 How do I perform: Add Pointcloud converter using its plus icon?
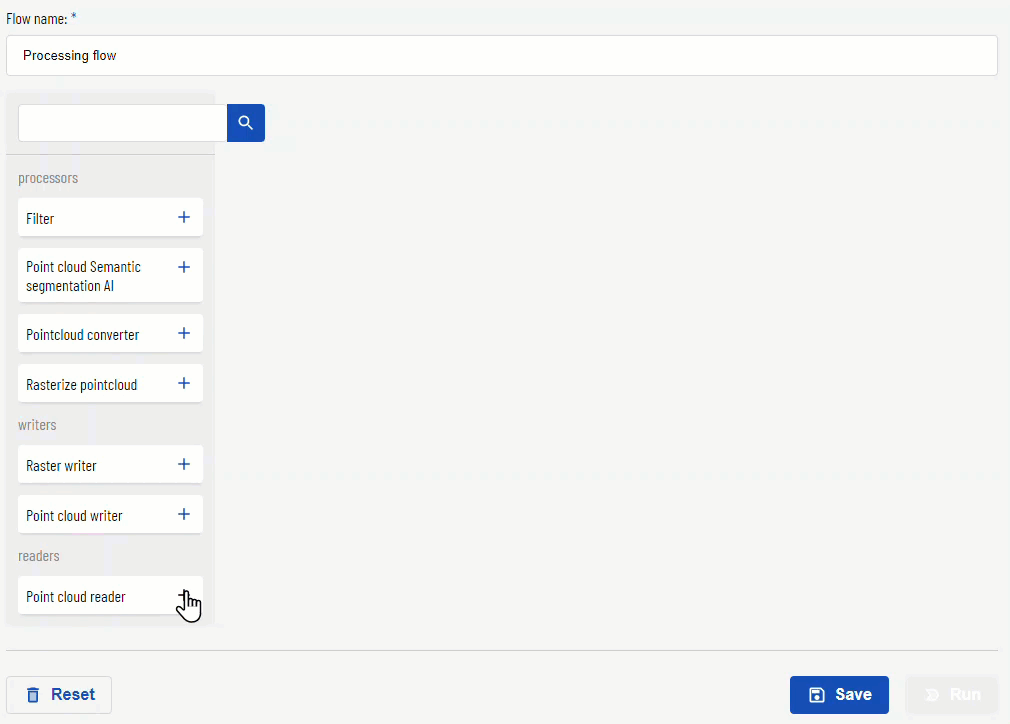coord(184,333)
